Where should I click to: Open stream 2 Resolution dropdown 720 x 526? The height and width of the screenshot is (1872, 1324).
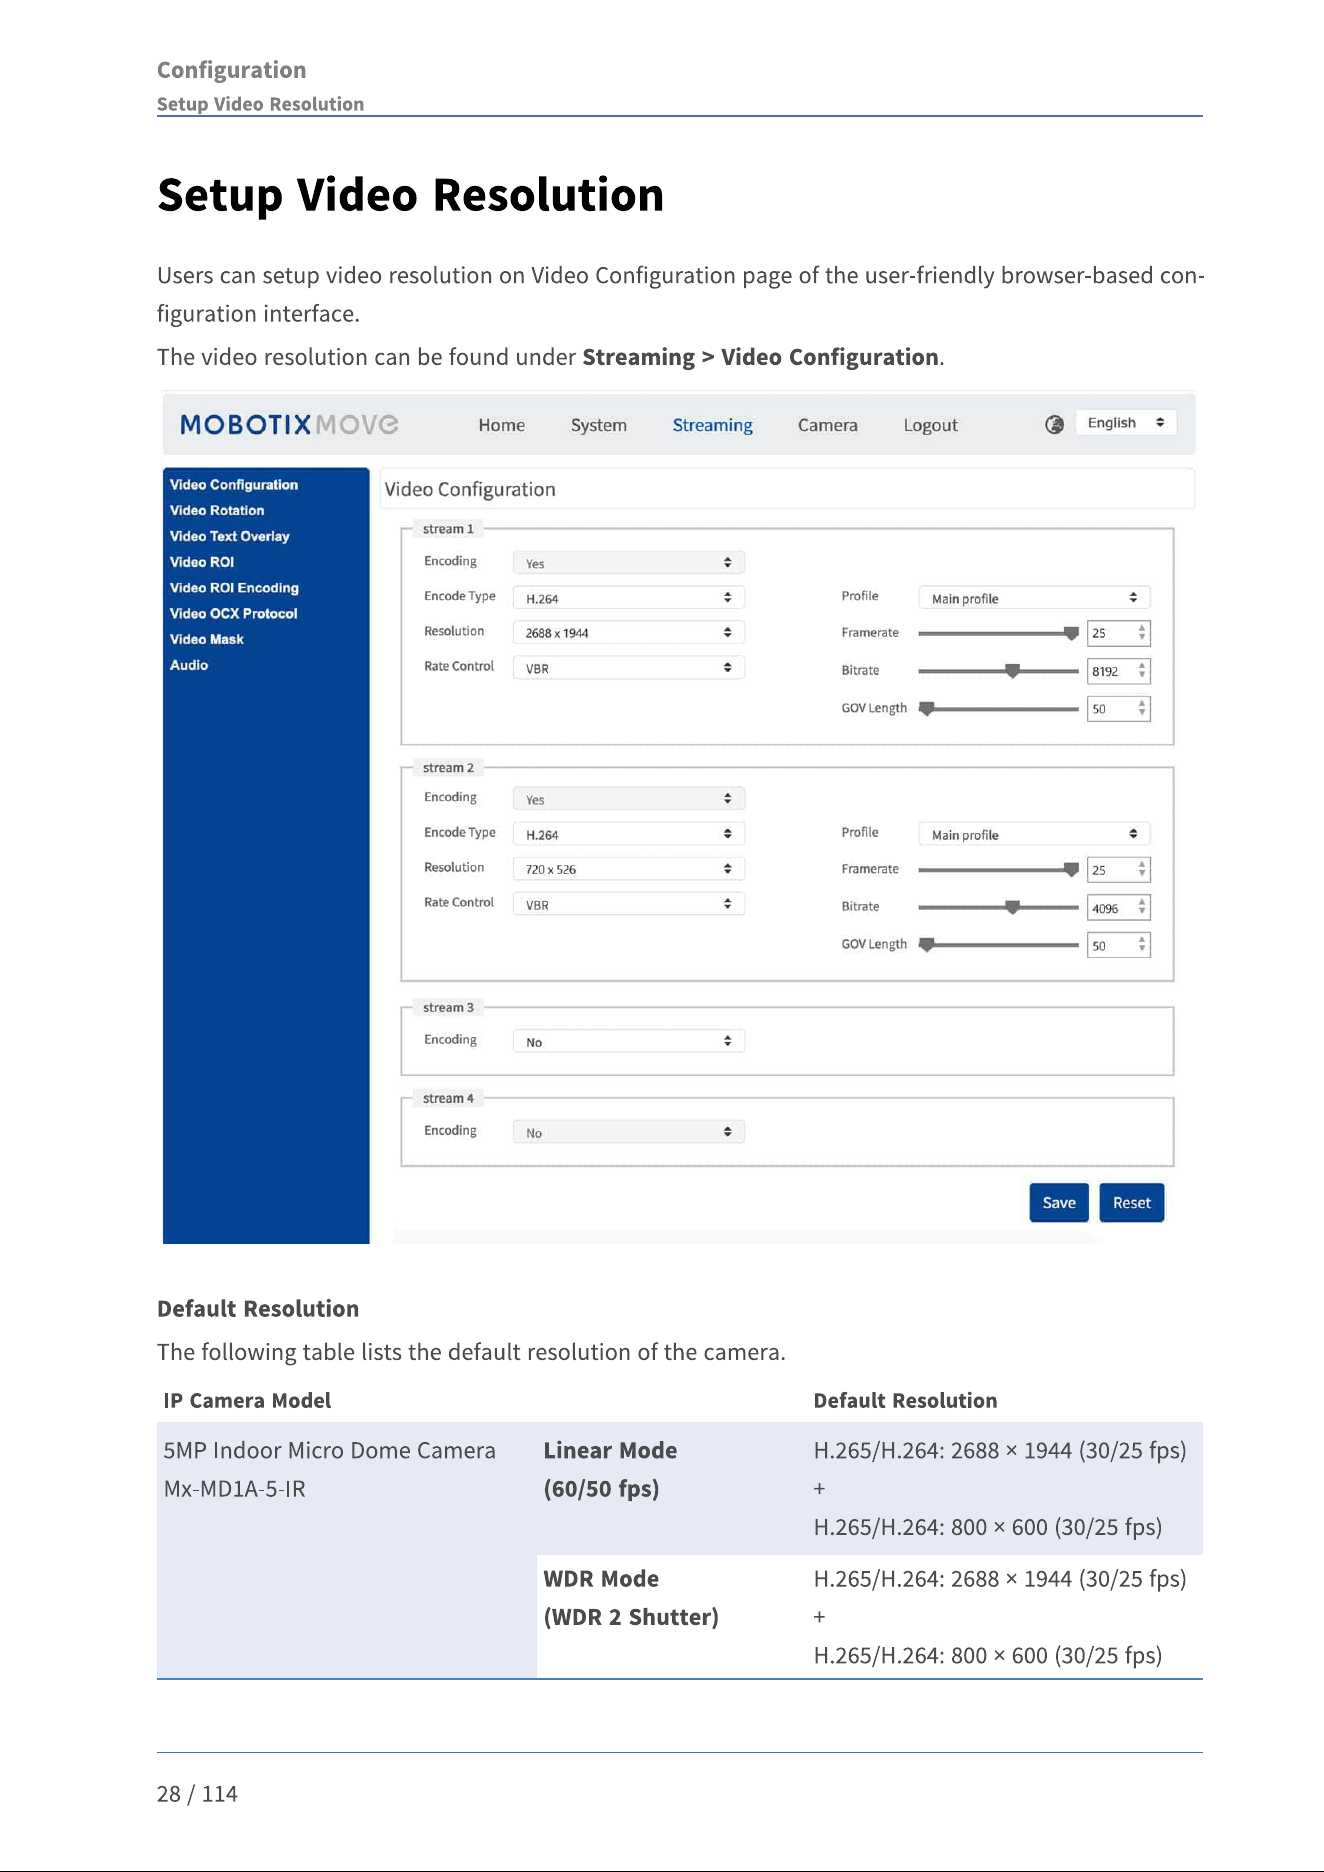[x=629, y=869]
